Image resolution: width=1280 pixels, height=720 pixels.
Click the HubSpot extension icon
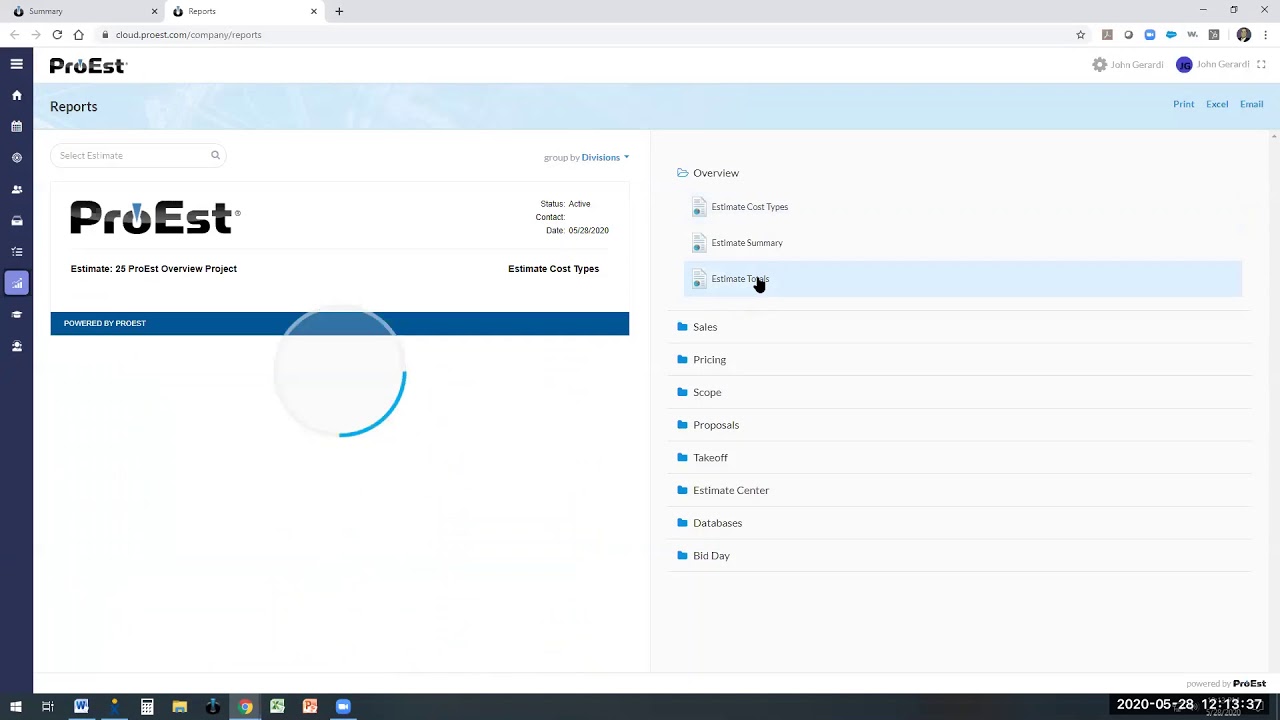pos(1214,35)
